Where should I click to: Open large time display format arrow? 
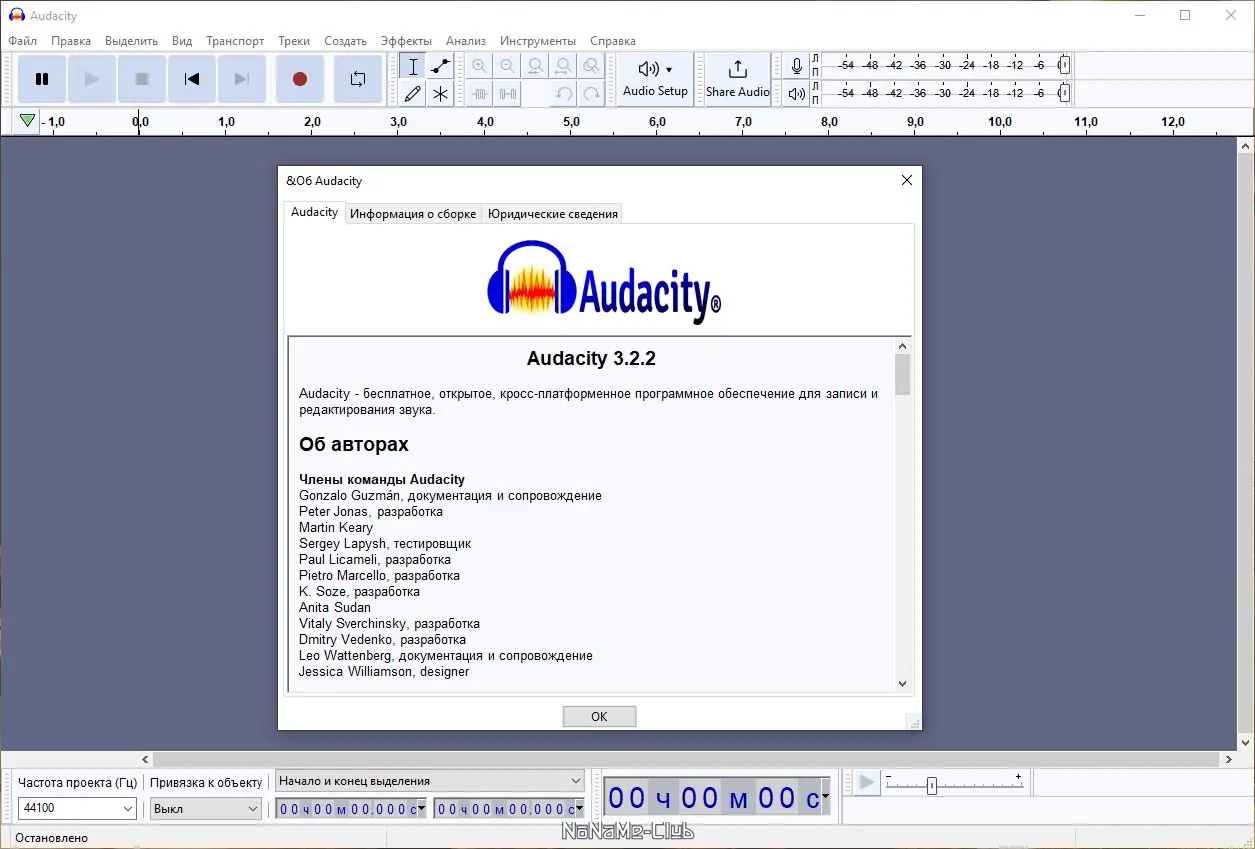tap(825, 799)
